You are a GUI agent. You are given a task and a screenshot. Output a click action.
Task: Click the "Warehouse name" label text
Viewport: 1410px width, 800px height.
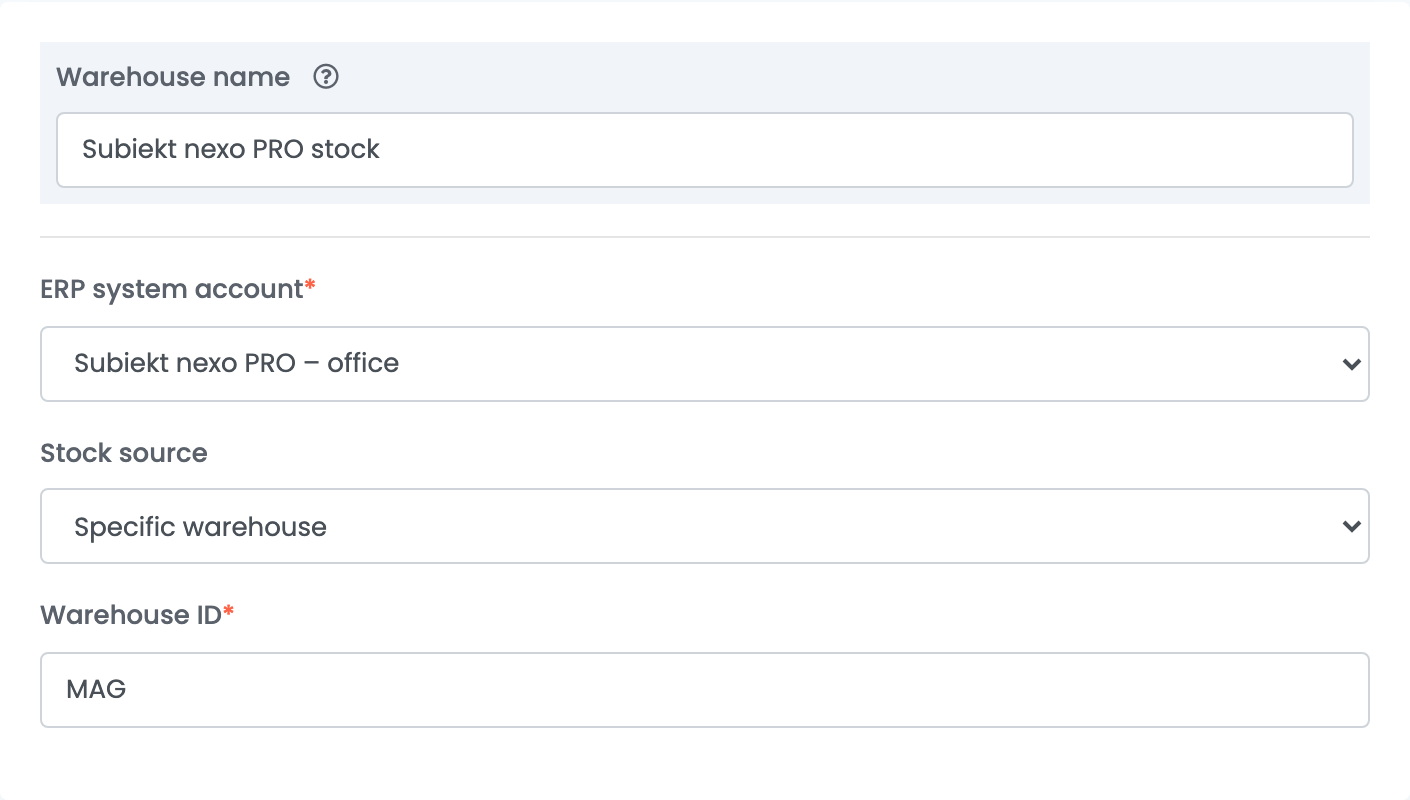tap(173, 77)
